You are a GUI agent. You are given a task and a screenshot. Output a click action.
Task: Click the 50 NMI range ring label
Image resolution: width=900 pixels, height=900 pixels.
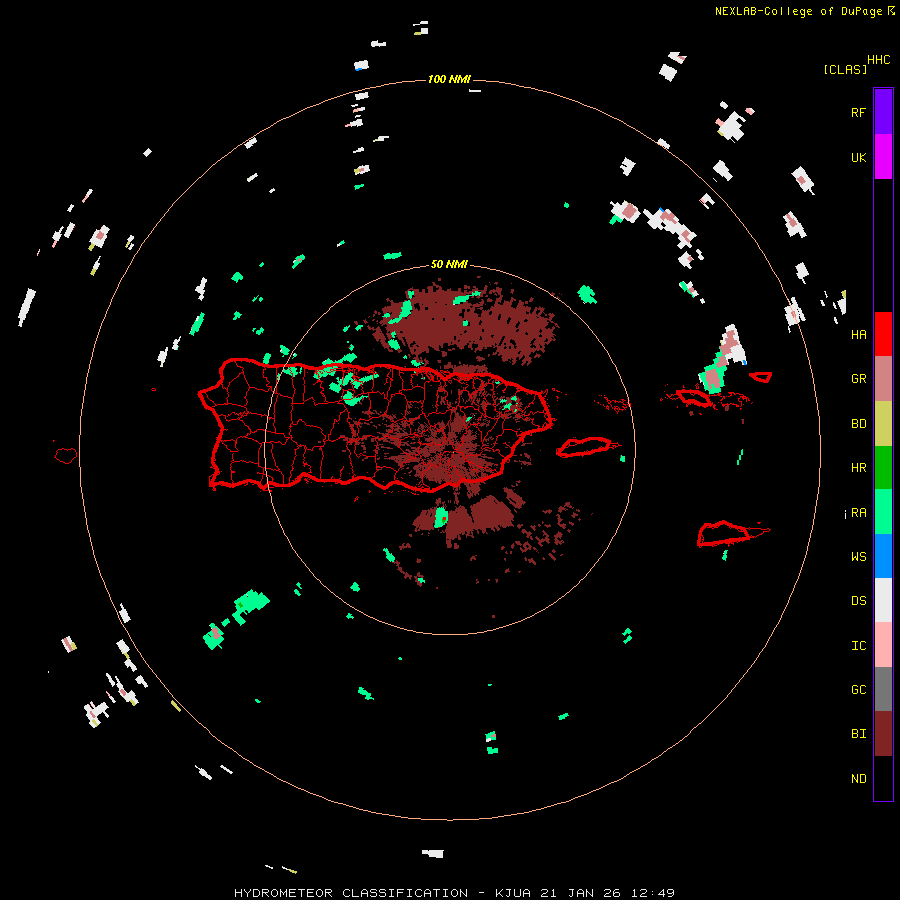[x=449, y=264]
